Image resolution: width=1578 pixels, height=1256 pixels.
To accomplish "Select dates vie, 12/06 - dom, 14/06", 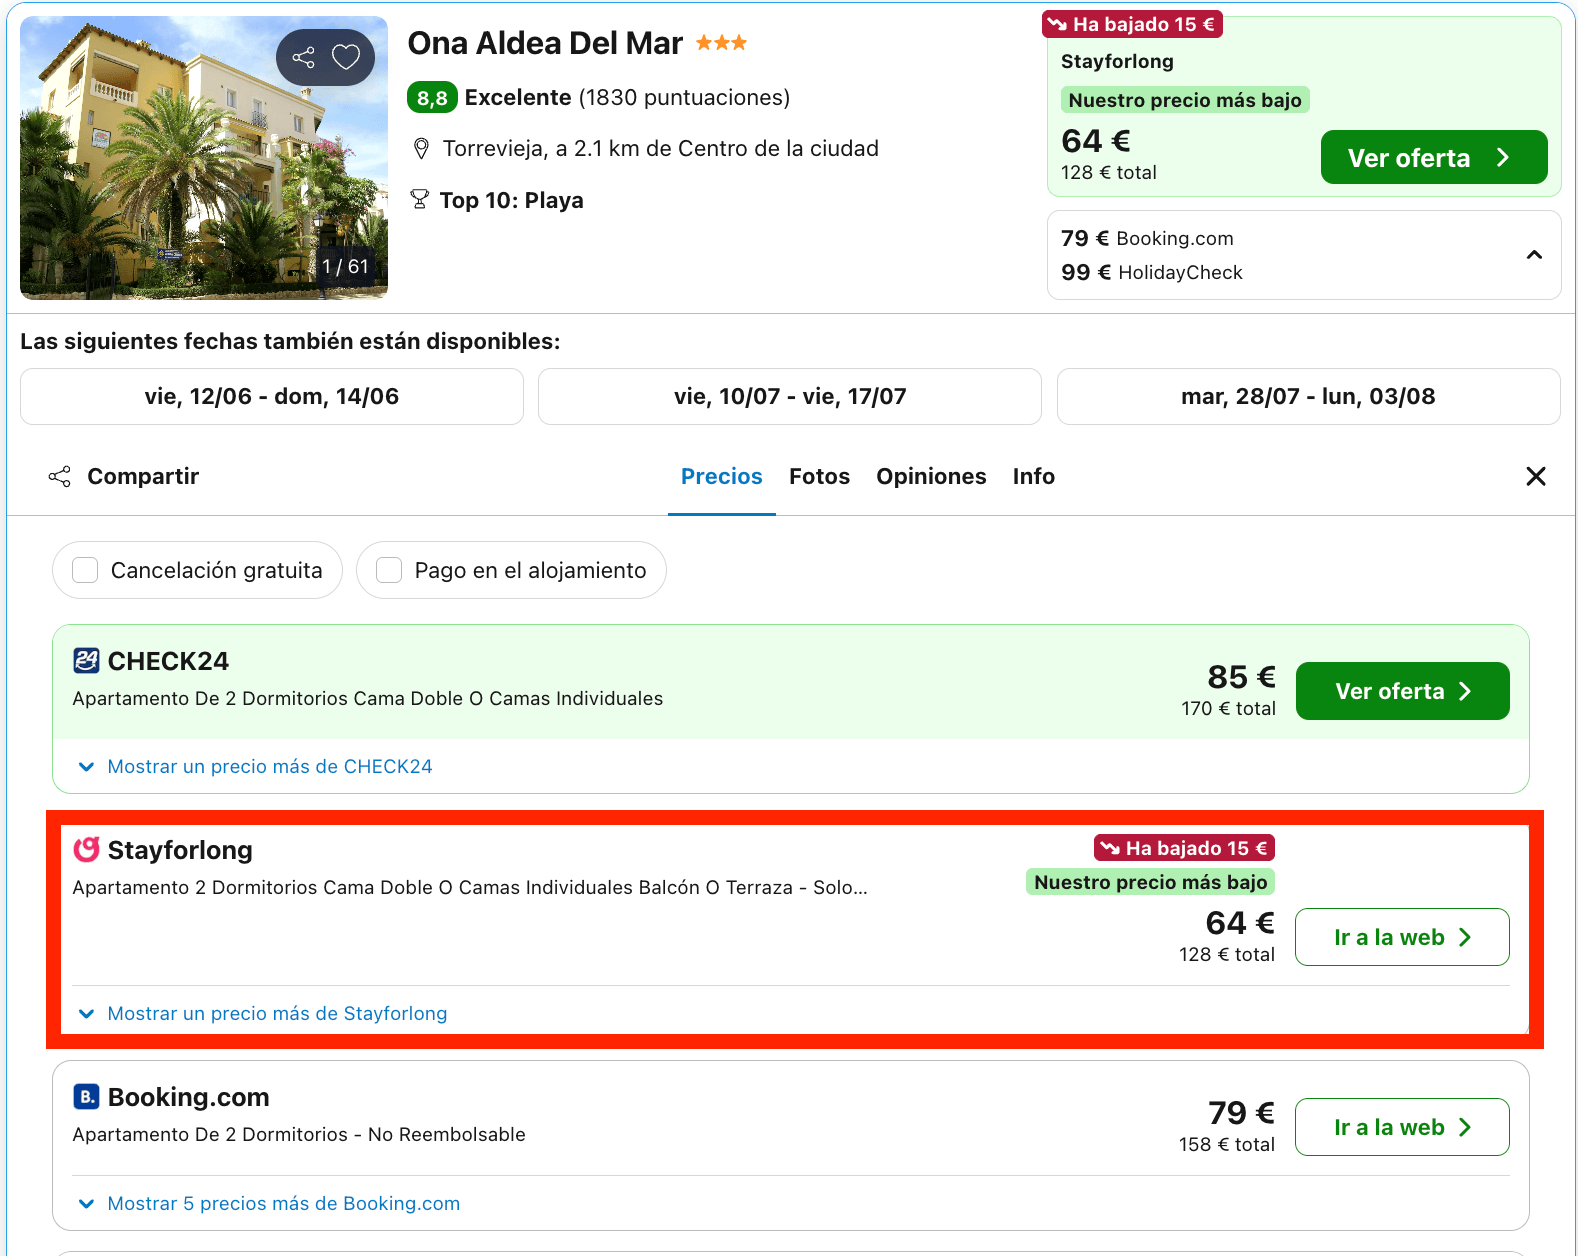I will tap(272, 397).
